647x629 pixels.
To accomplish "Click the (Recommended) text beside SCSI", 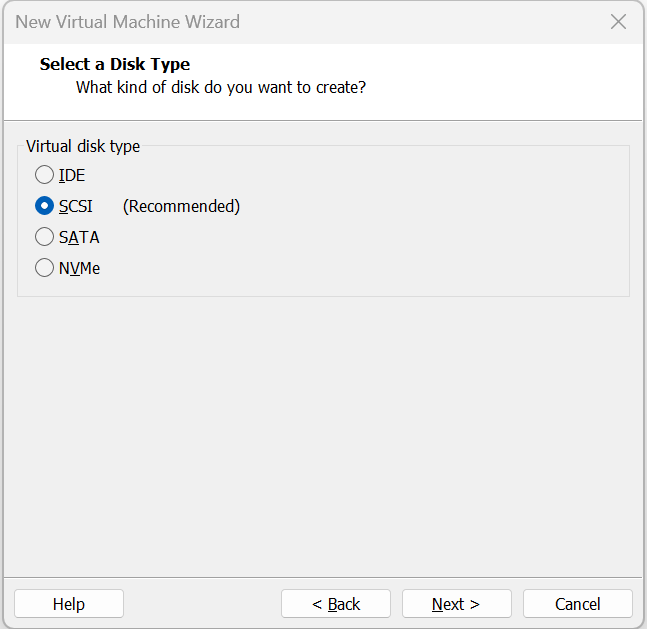I will [181, 206].
